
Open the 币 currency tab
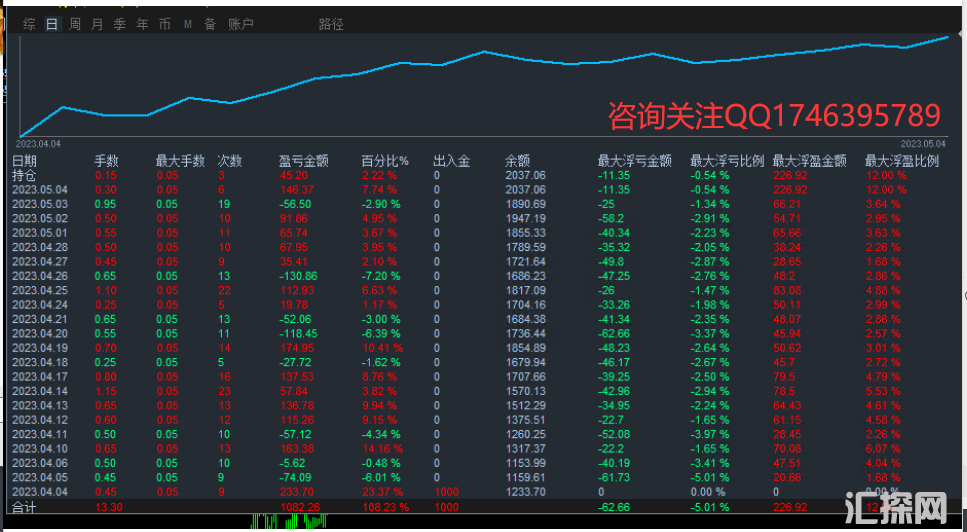coord(165,24)
